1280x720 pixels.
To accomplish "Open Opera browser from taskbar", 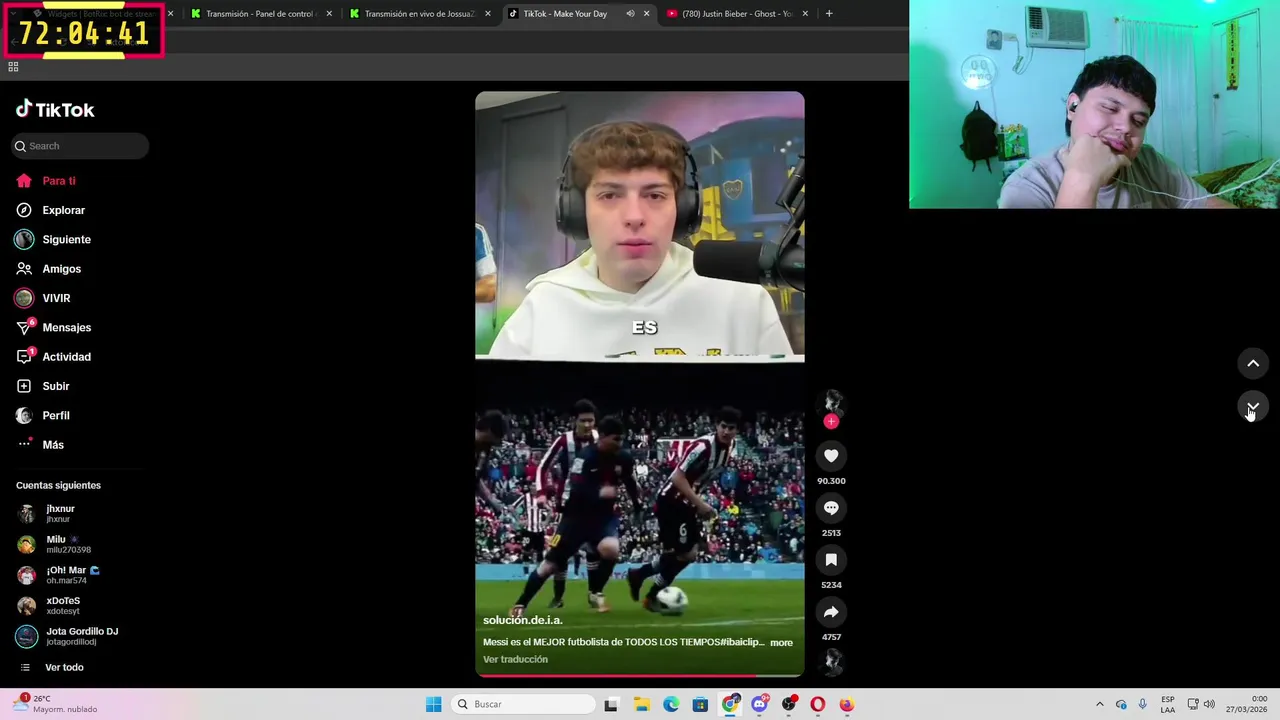I will [x=818, y=704].
